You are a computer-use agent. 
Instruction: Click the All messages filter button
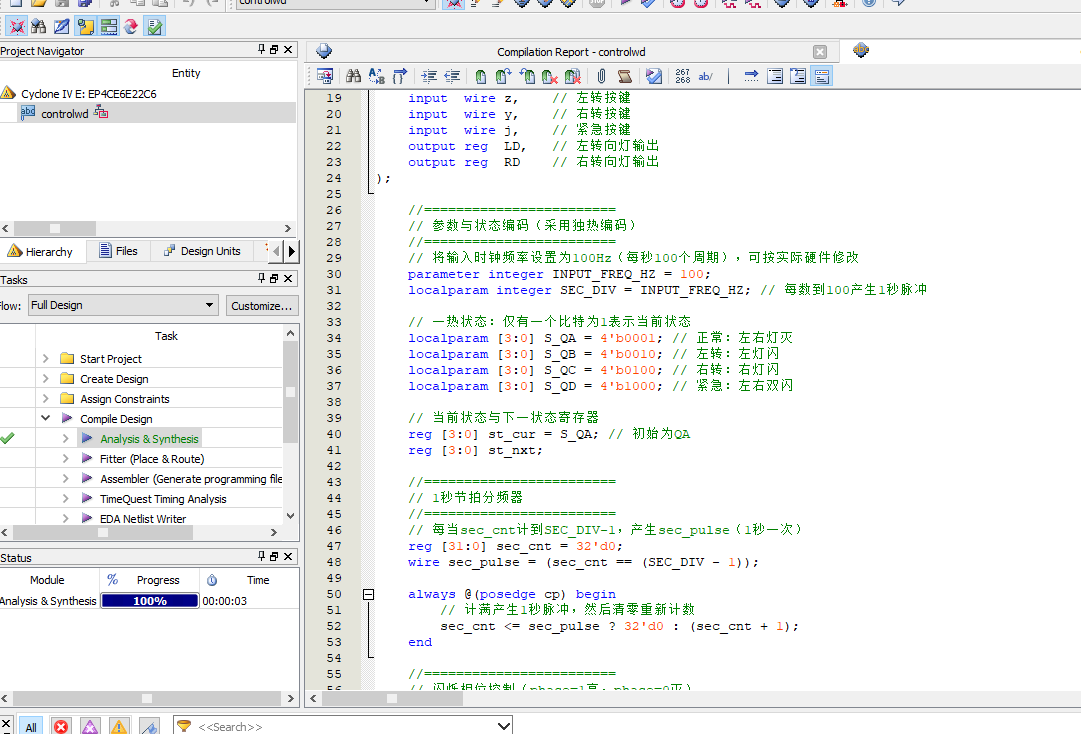[x=30, y=726]
